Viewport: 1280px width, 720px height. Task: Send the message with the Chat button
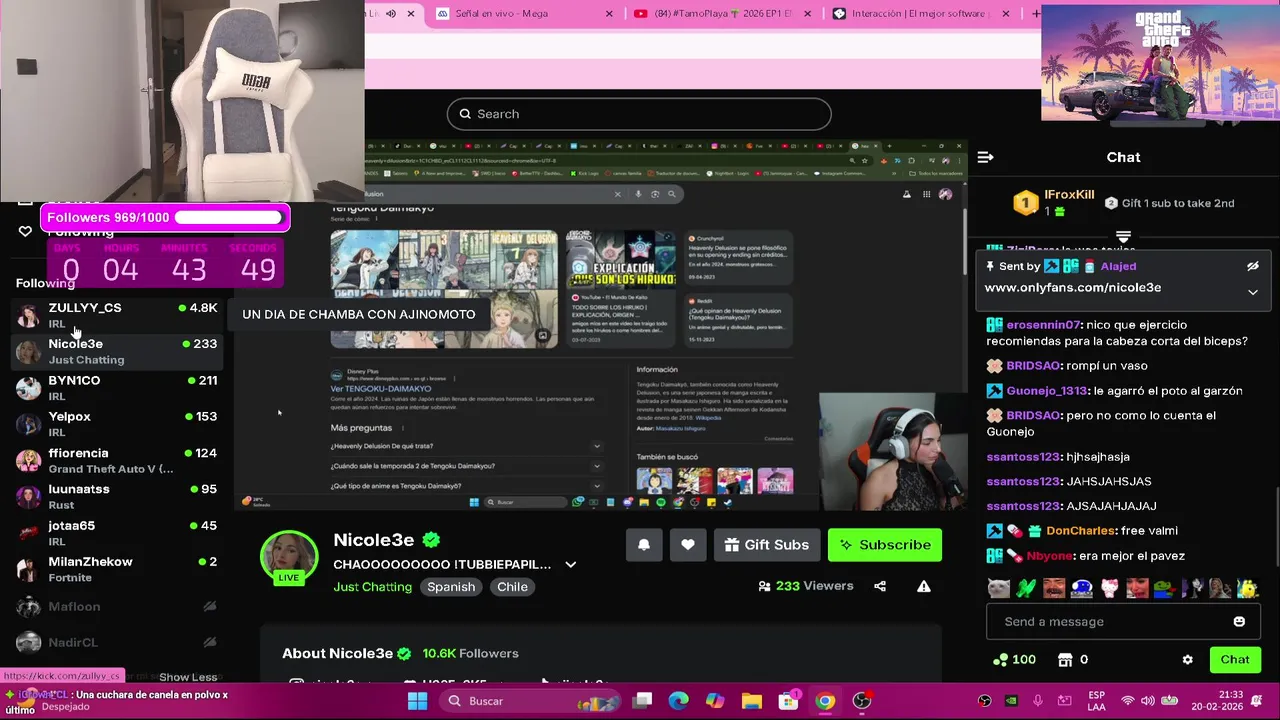click(x=1235, y=659)
